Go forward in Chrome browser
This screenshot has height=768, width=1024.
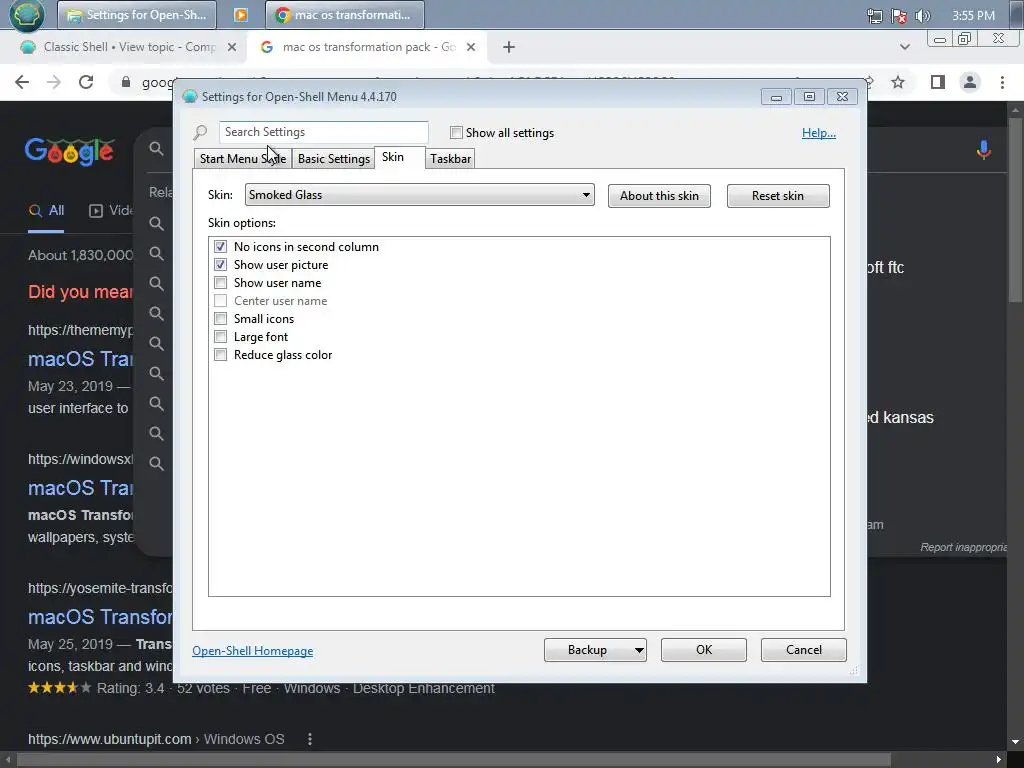click(x=54, y=82)
